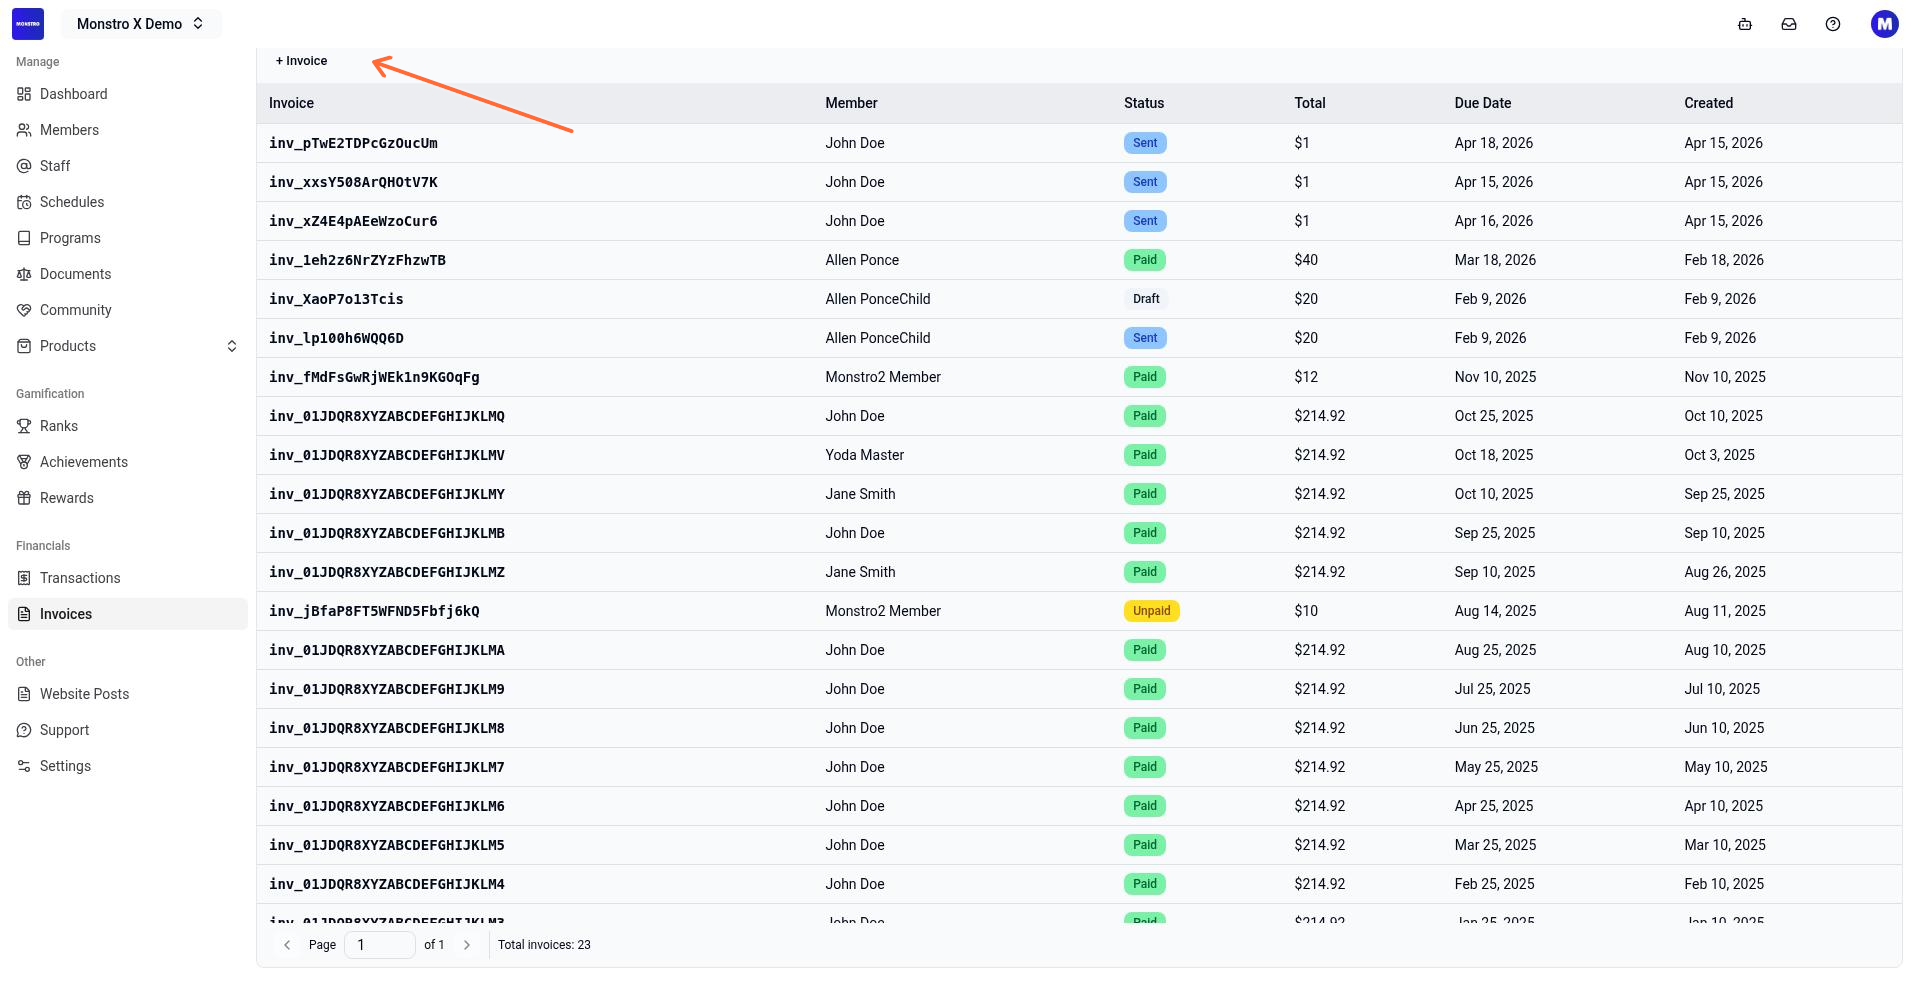Click the Support icon in sidebar
Image resolution: width=1911 pixels, height=988 pixels.
[24, 730]
